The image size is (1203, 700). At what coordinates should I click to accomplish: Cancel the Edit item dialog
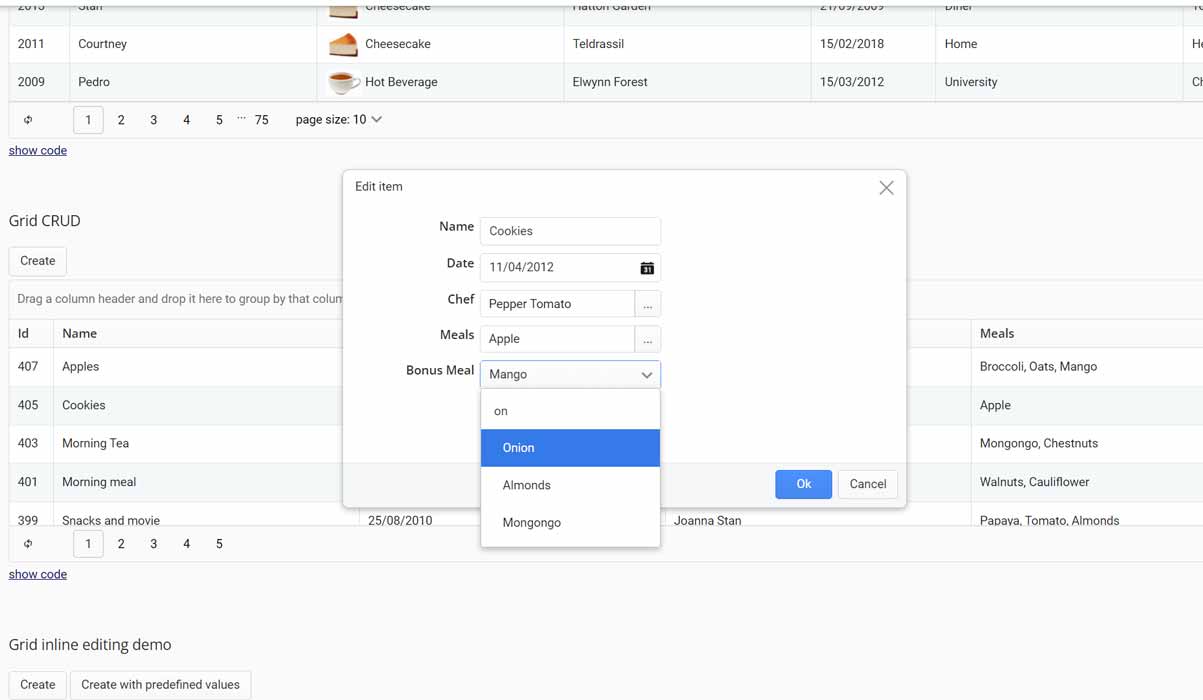click(x=867, y=484)
